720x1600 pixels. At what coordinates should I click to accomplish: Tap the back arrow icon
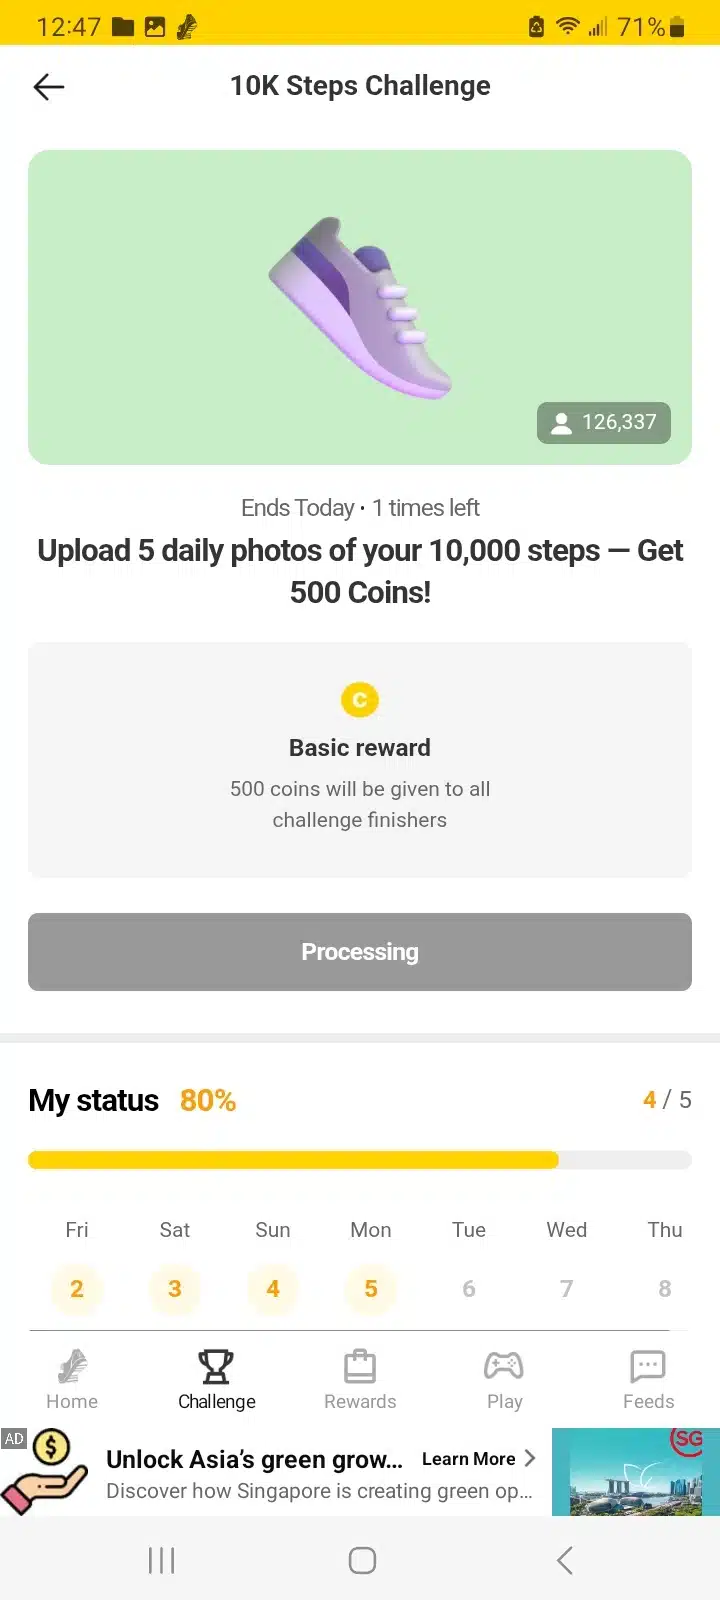[49, 87]
